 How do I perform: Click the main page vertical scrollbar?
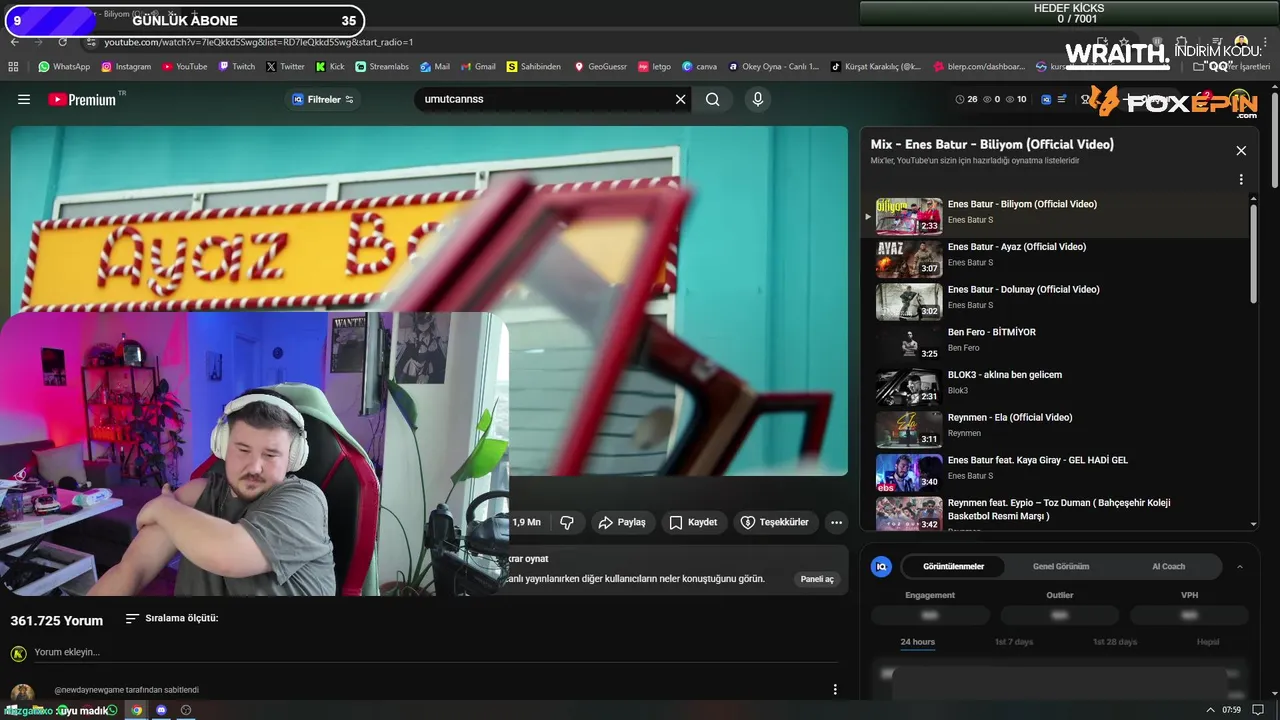[x=1275, y=140]
